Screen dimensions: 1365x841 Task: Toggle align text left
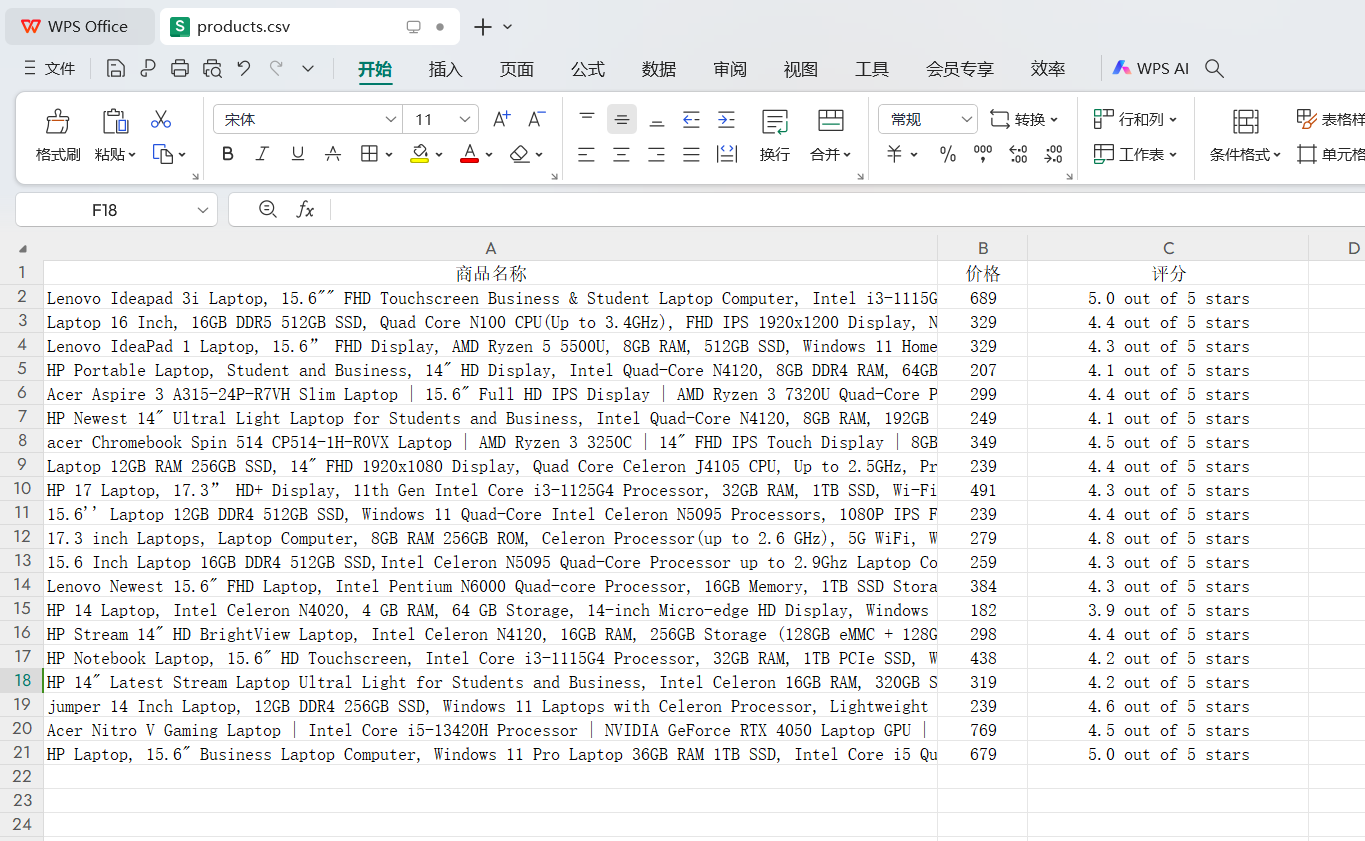tap(586, 154)
